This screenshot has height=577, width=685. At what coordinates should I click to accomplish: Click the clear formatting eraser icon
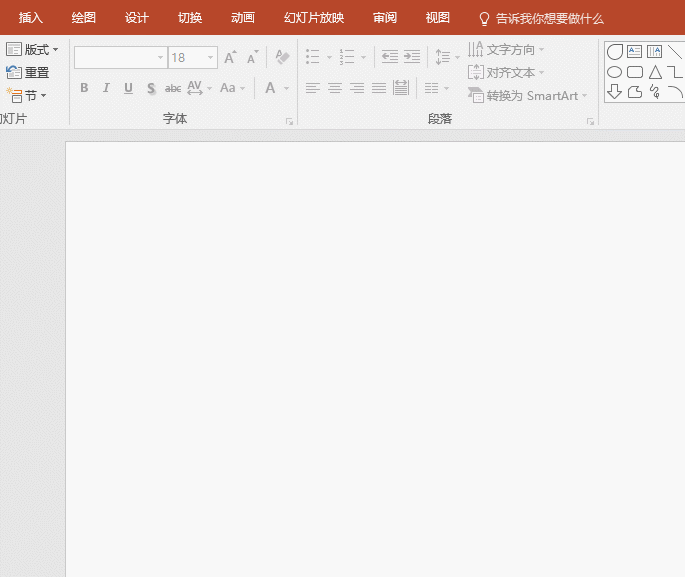point(282,58)
